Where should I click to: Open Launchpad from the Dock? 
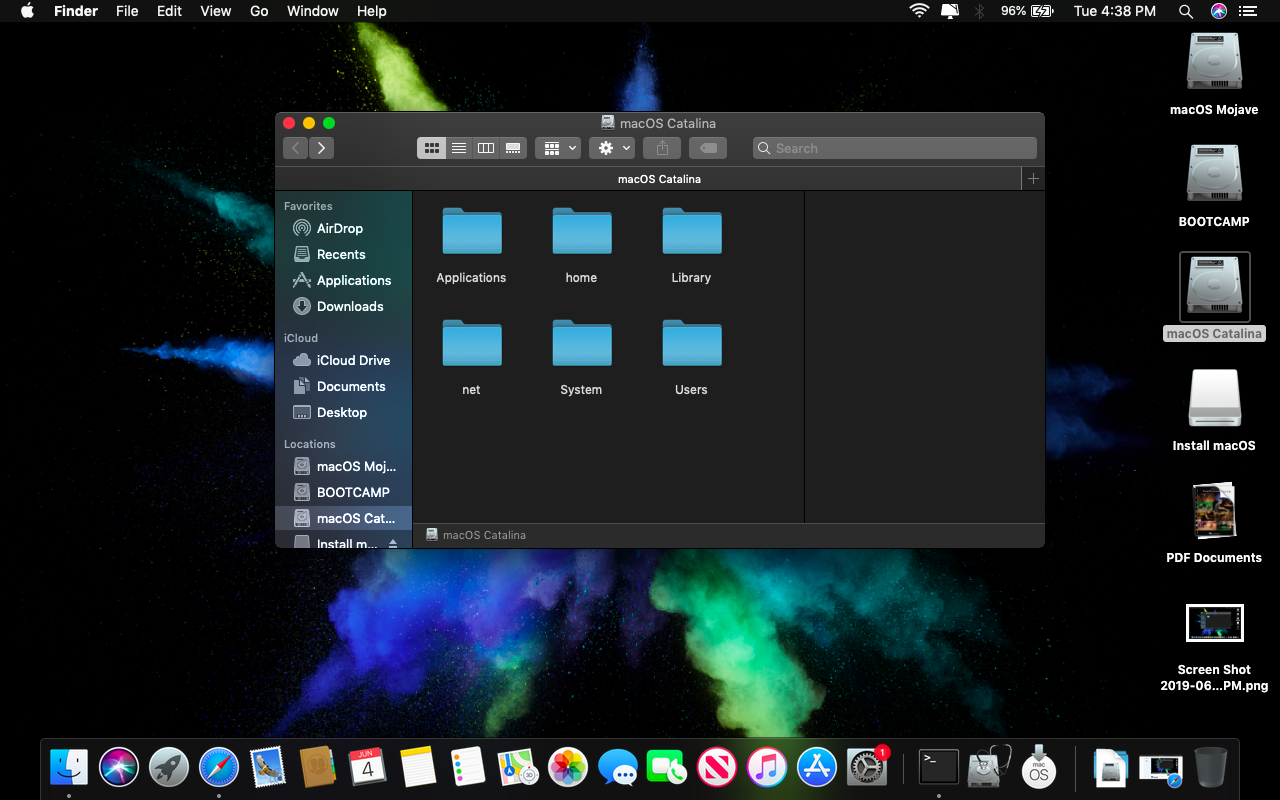[169, 767]
